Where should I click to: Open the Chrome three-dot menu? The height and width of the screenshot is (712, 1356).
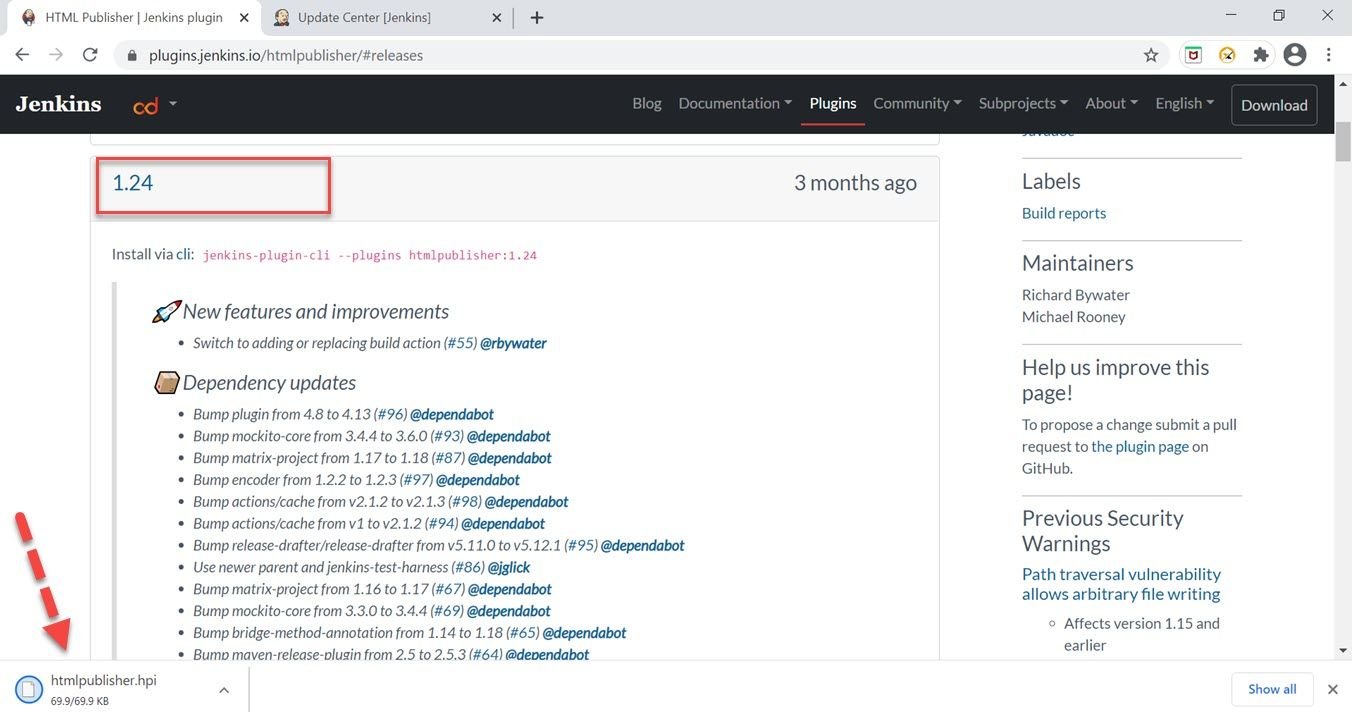[x=1329, y=55]
